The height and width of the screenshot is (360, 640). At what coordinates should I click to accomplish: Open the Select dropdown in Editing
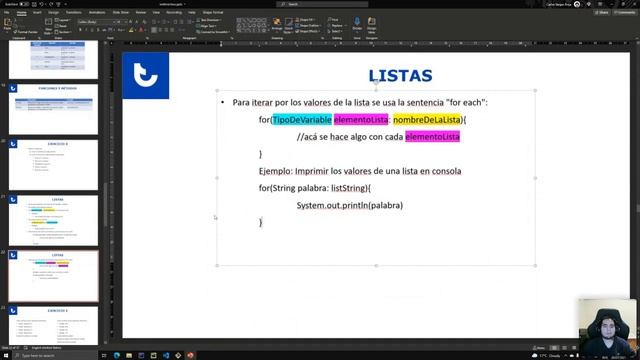click(335, 31)
